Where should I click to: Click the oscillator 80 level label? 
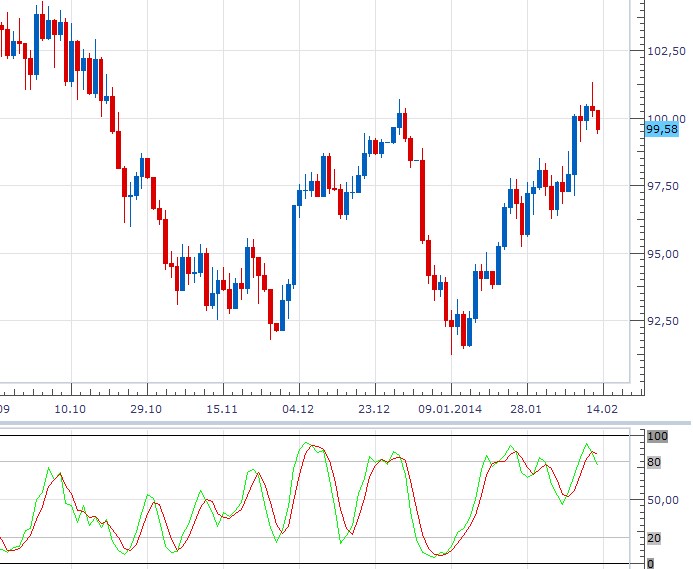pos(654,462)
